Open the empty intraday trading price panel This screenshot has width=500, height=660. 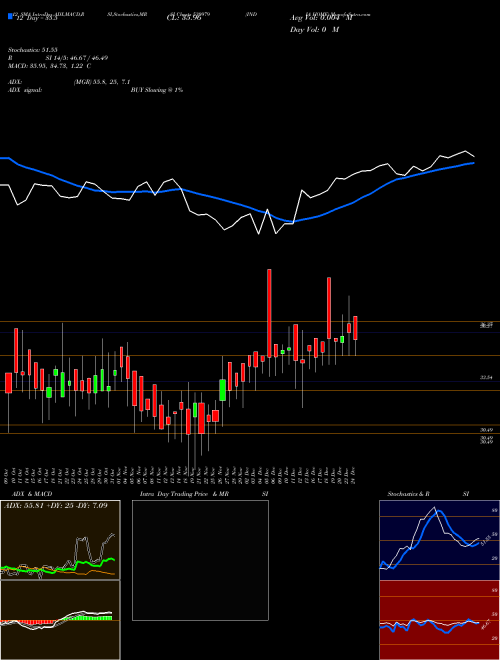pyautogui.click(x=200, y=560)
